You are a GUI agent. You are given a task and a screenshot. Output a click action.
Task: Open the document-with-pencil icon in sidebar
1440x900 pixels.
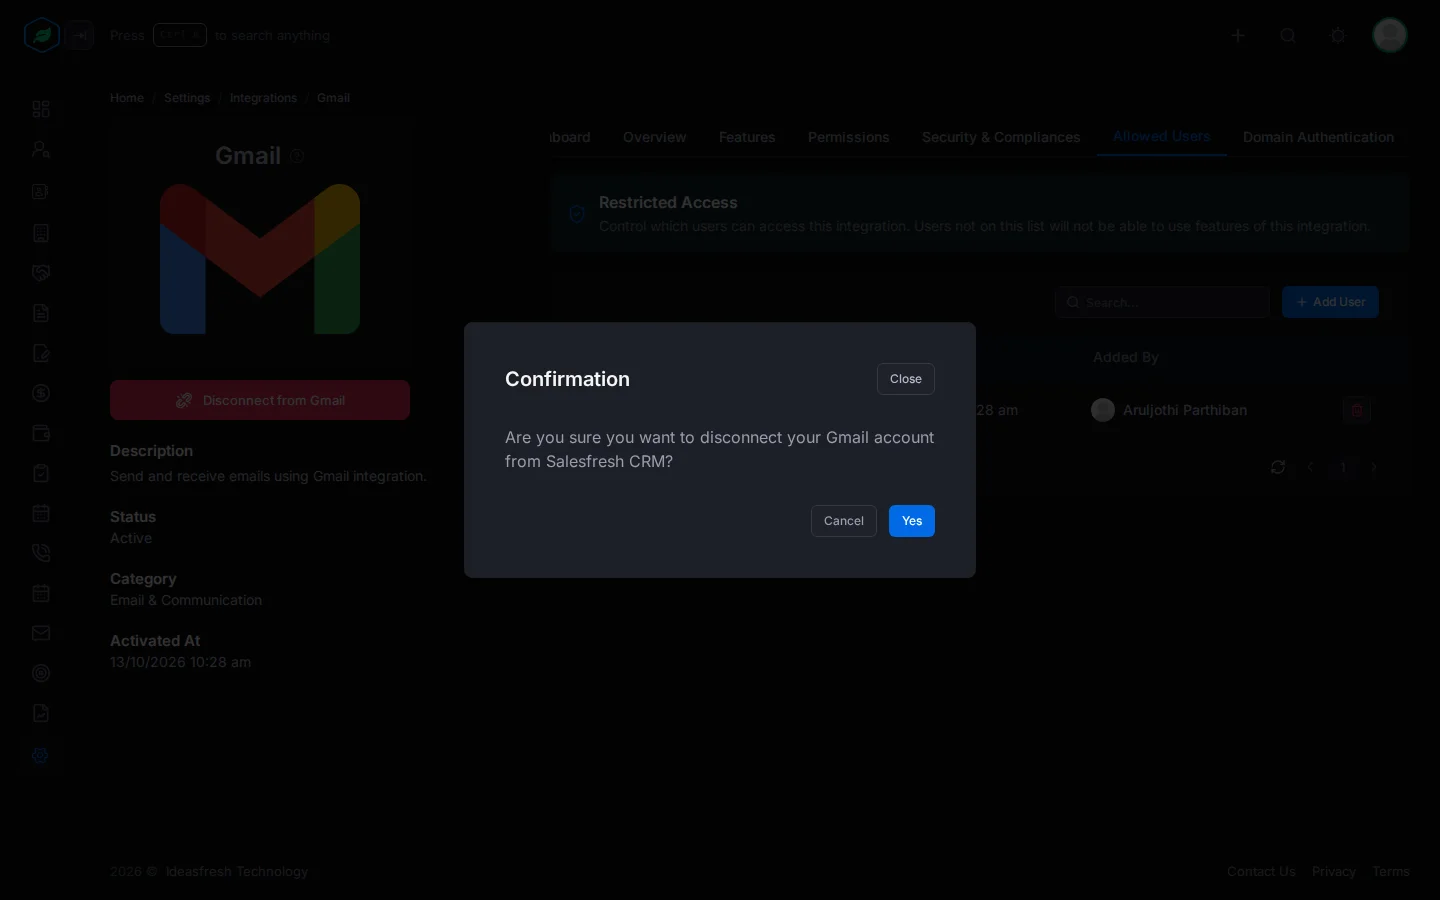[x=41, y=353]
